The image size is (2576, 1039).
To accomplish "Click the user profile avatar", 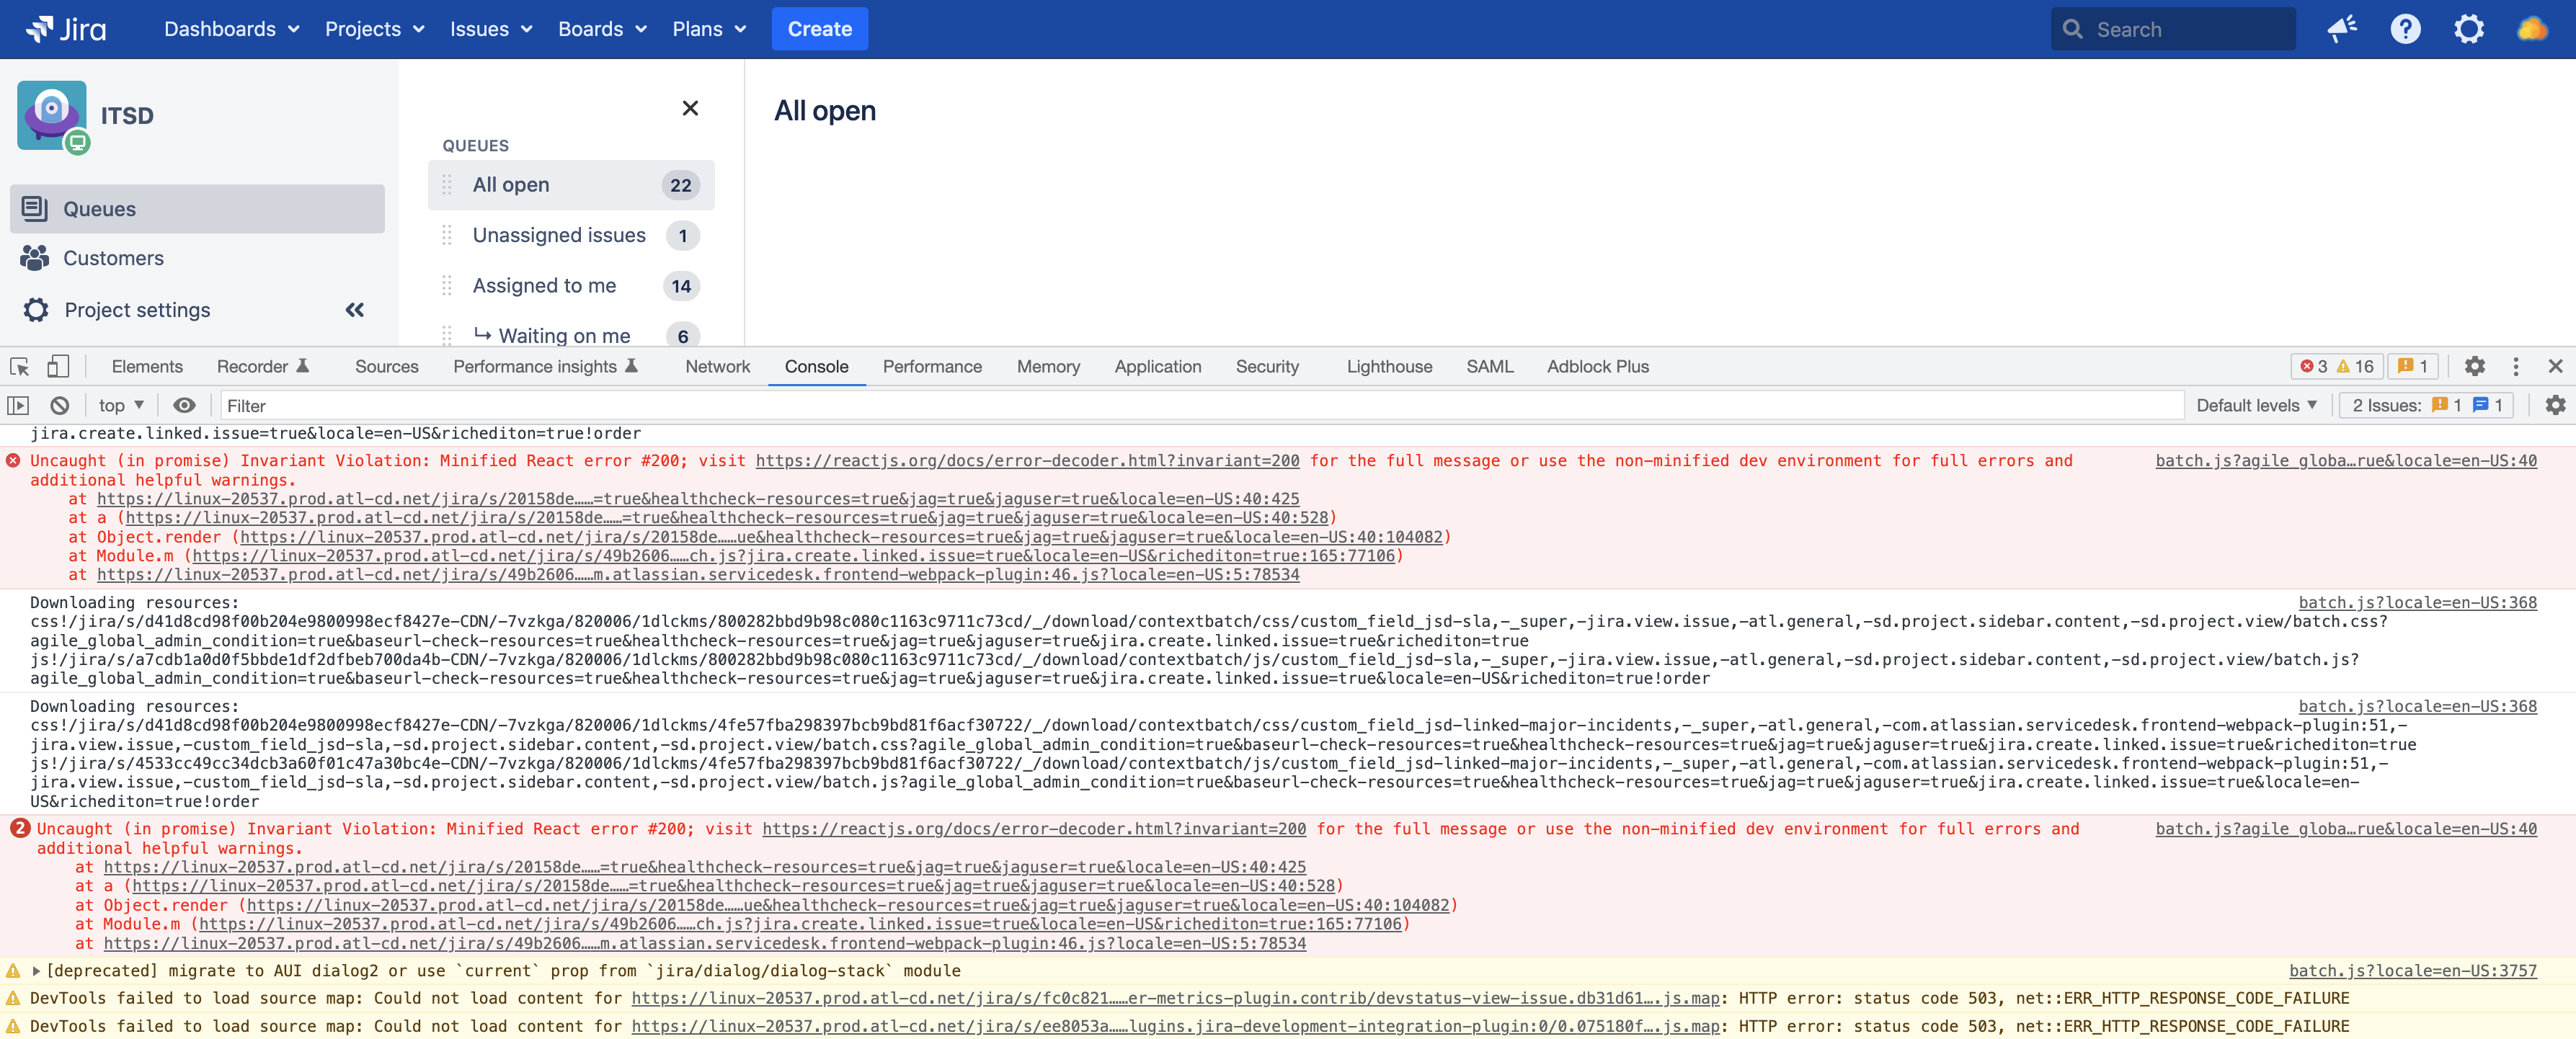I will coord(2531,29).
